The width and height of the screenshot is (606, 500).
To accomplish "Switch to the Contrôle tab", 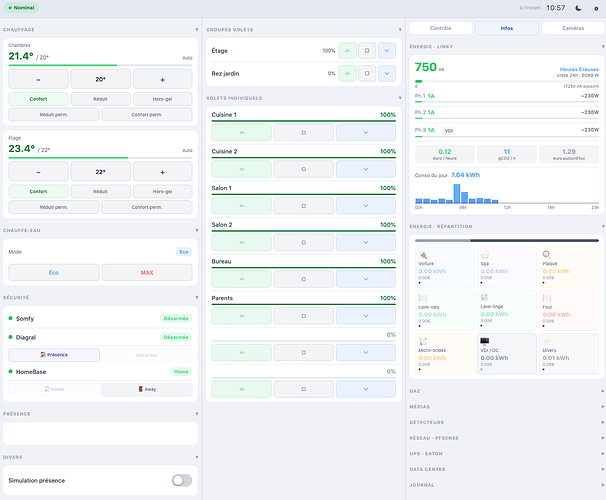I will coord(441,28).
